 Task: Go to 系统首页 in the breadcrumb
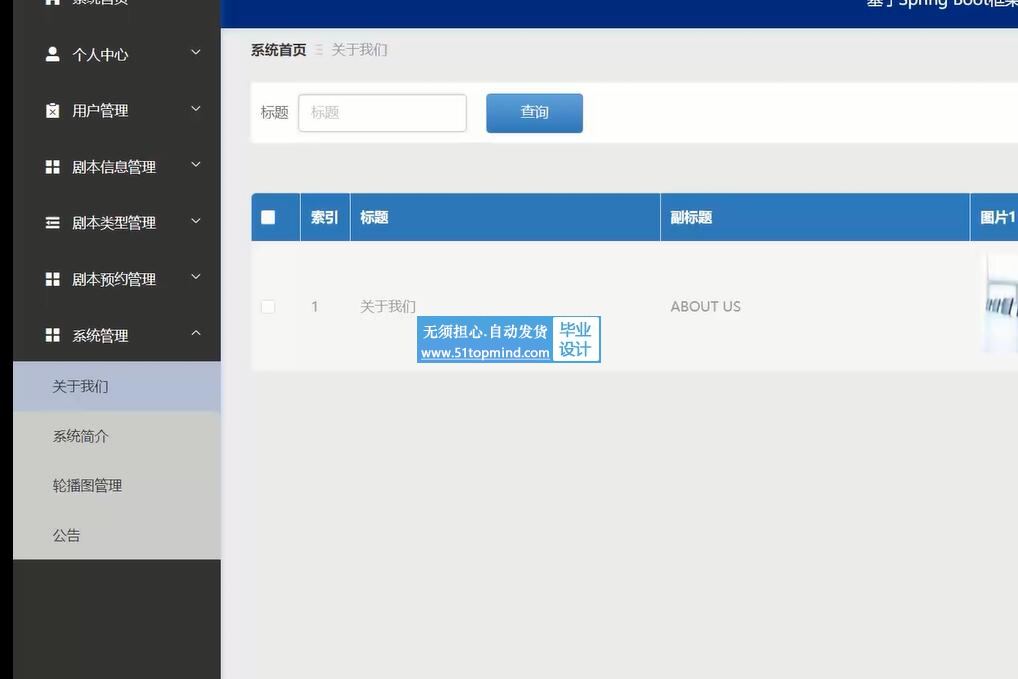[279, 50]
